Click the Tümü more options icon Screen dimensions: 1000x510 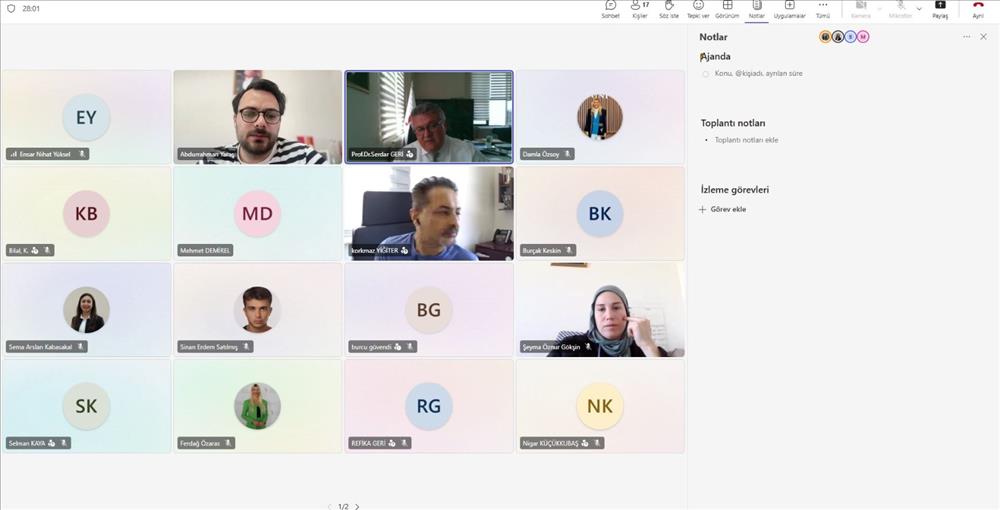coord(823,9)
